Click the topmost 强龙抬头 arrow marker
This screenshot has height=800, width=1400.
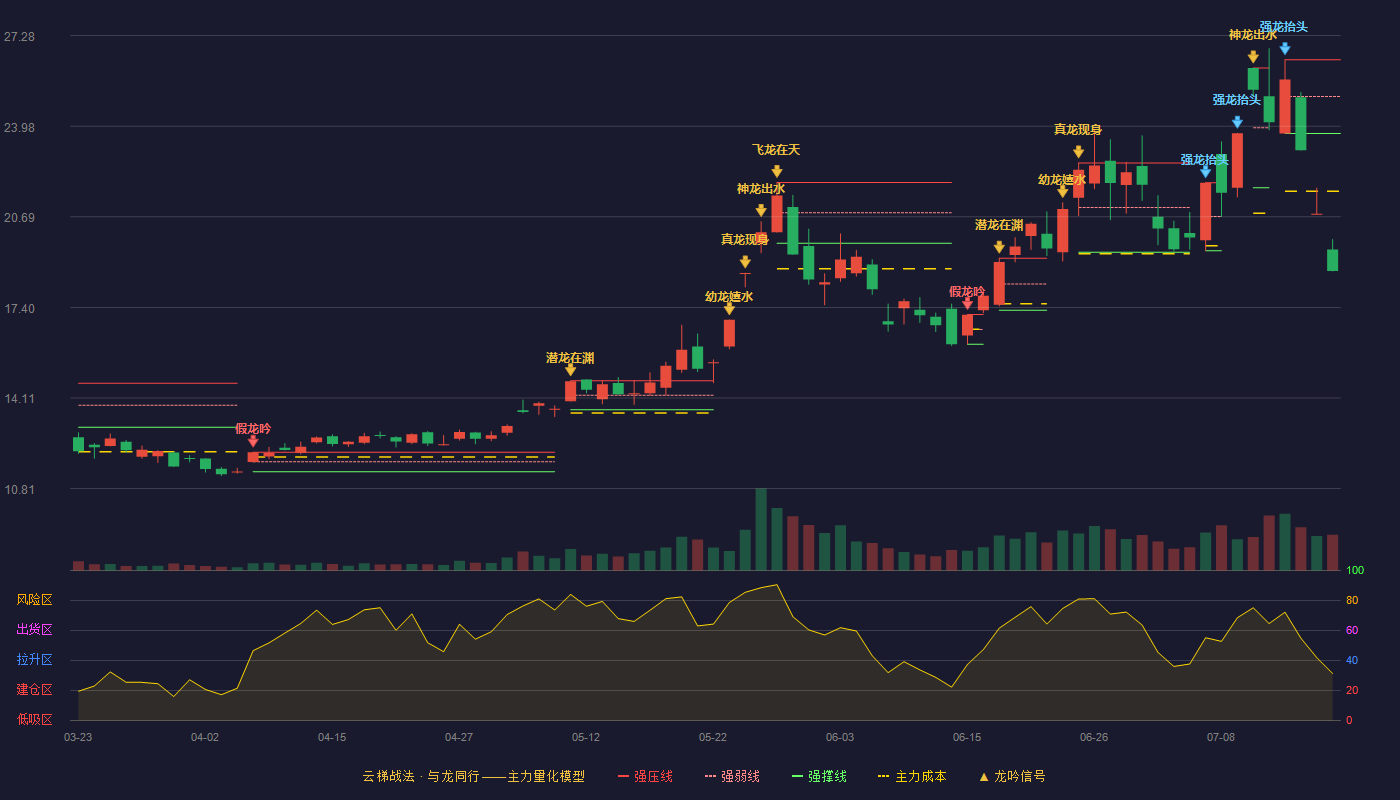pyautogui.click(x=1285, y=48)
